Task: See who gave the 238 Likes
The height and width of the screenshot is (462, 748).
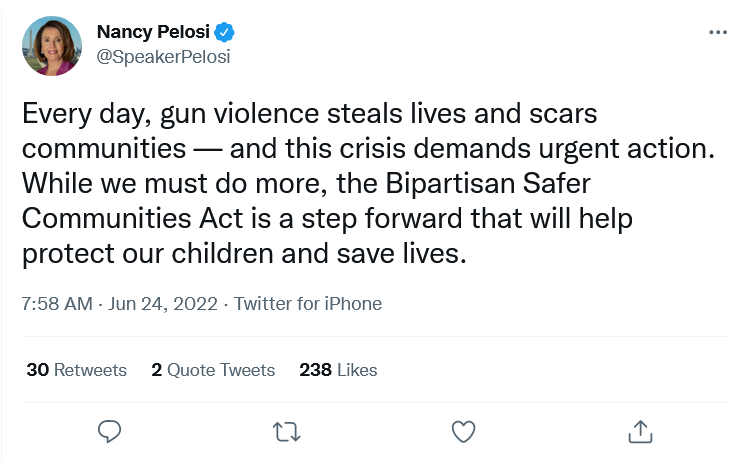Action: [338, 370]
